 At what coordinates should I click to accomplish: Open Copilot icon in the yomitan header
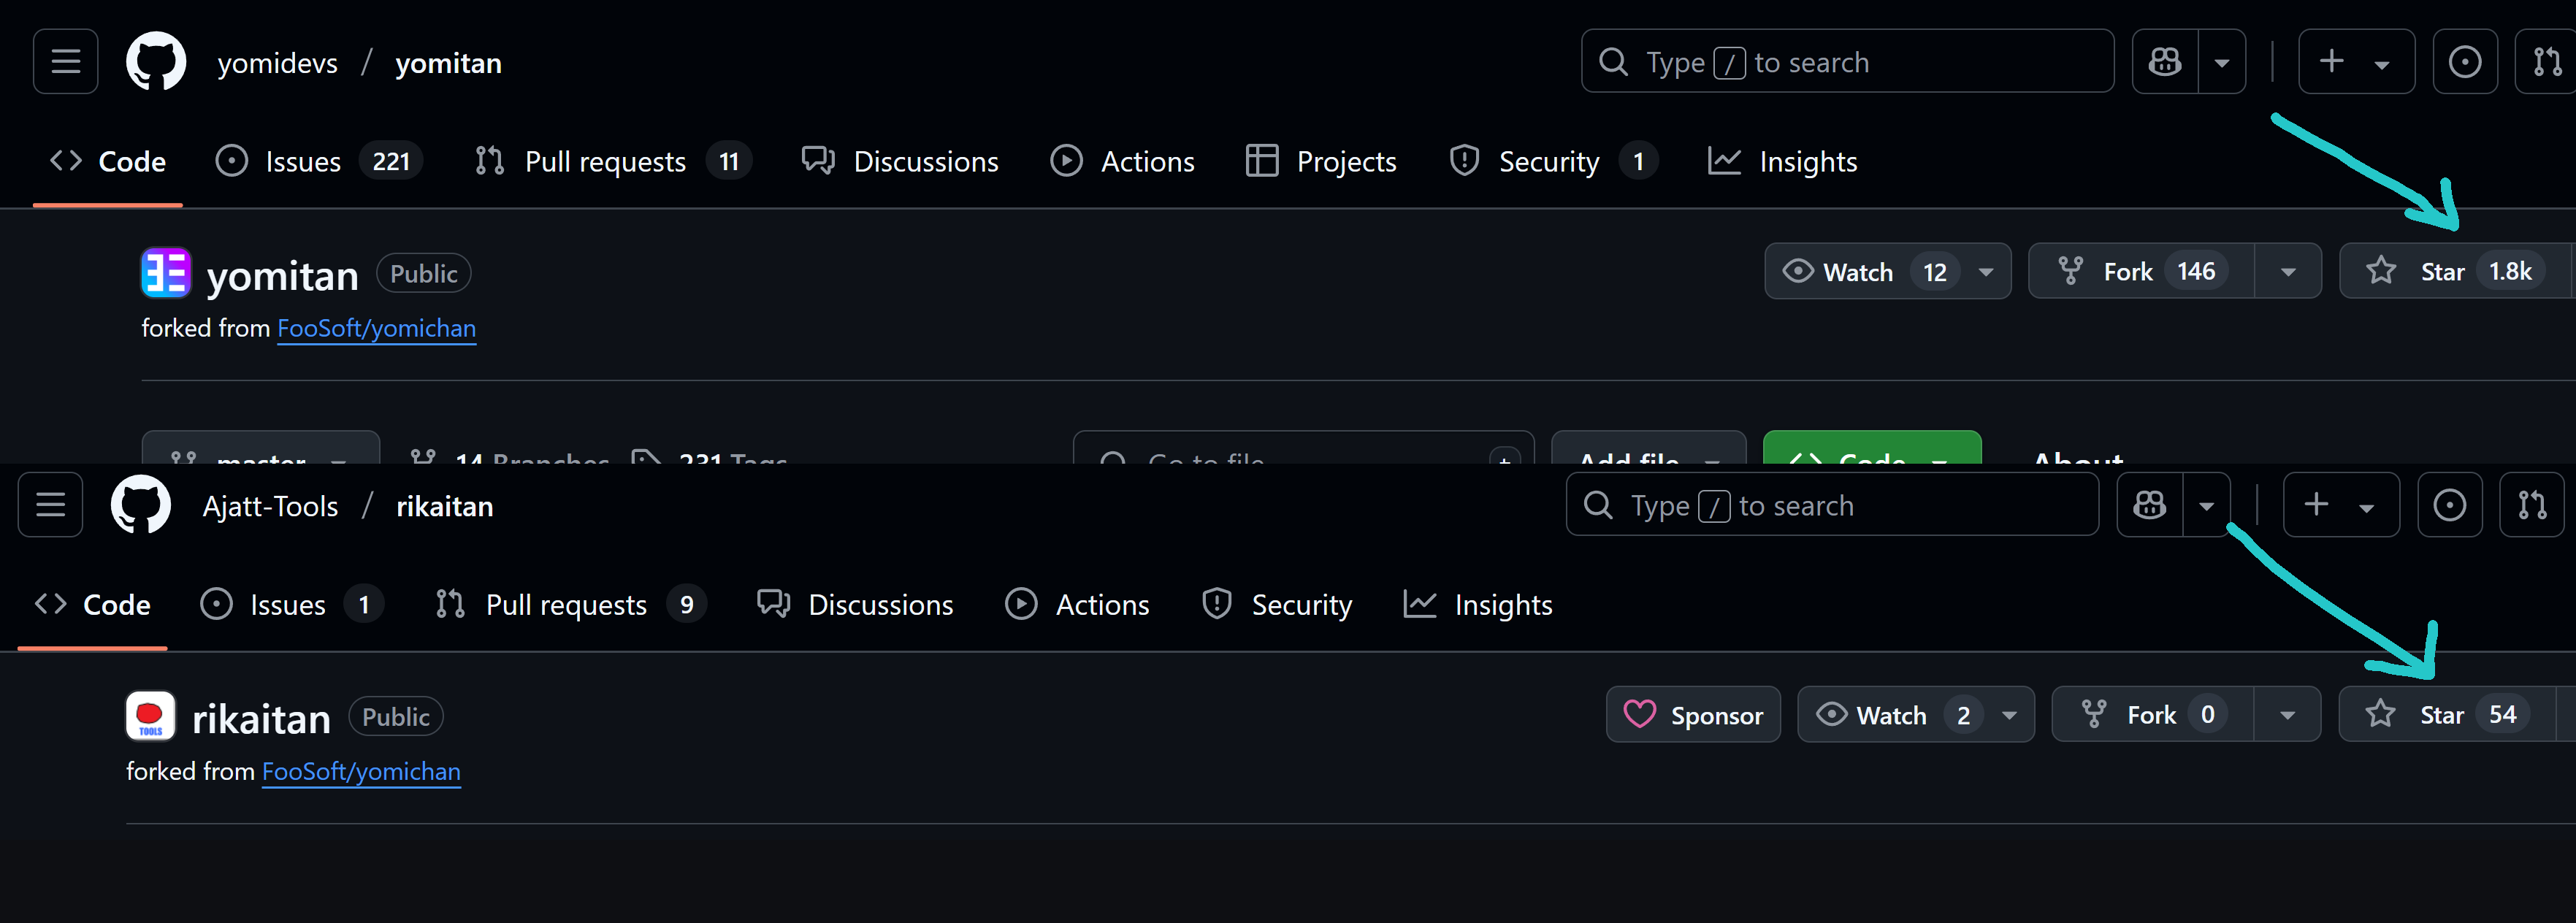click(x=2165, y=62)
